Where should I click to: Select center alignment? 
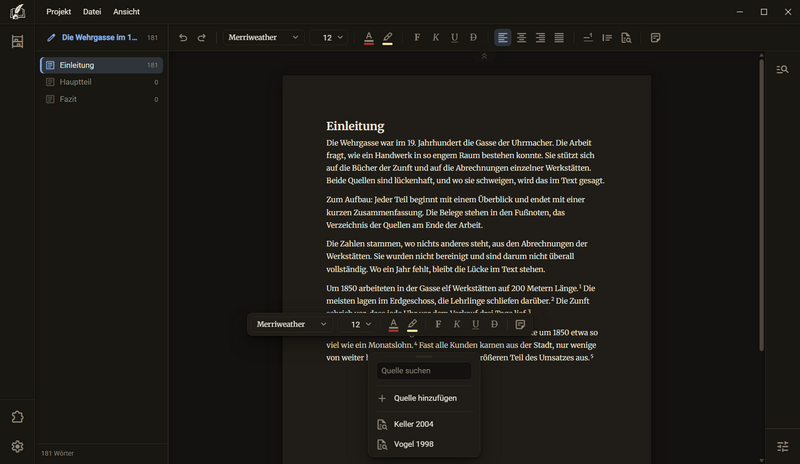(x=521, y=38)
